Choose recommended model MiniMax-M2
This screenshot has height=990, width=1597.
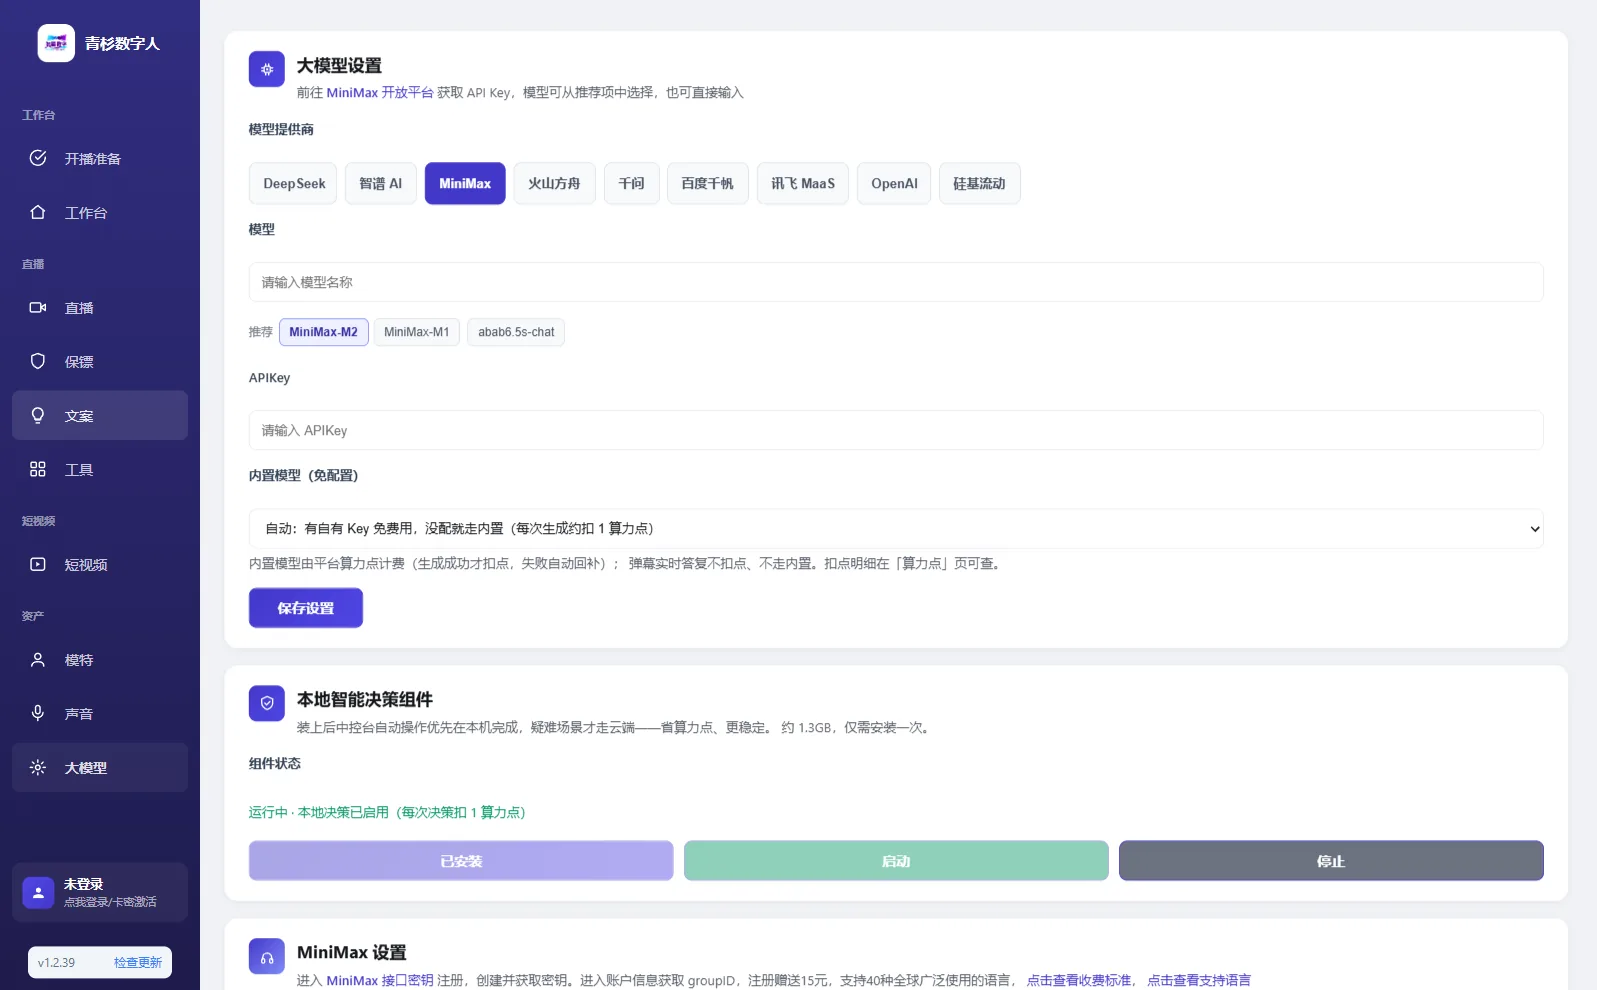pos(323,332)
